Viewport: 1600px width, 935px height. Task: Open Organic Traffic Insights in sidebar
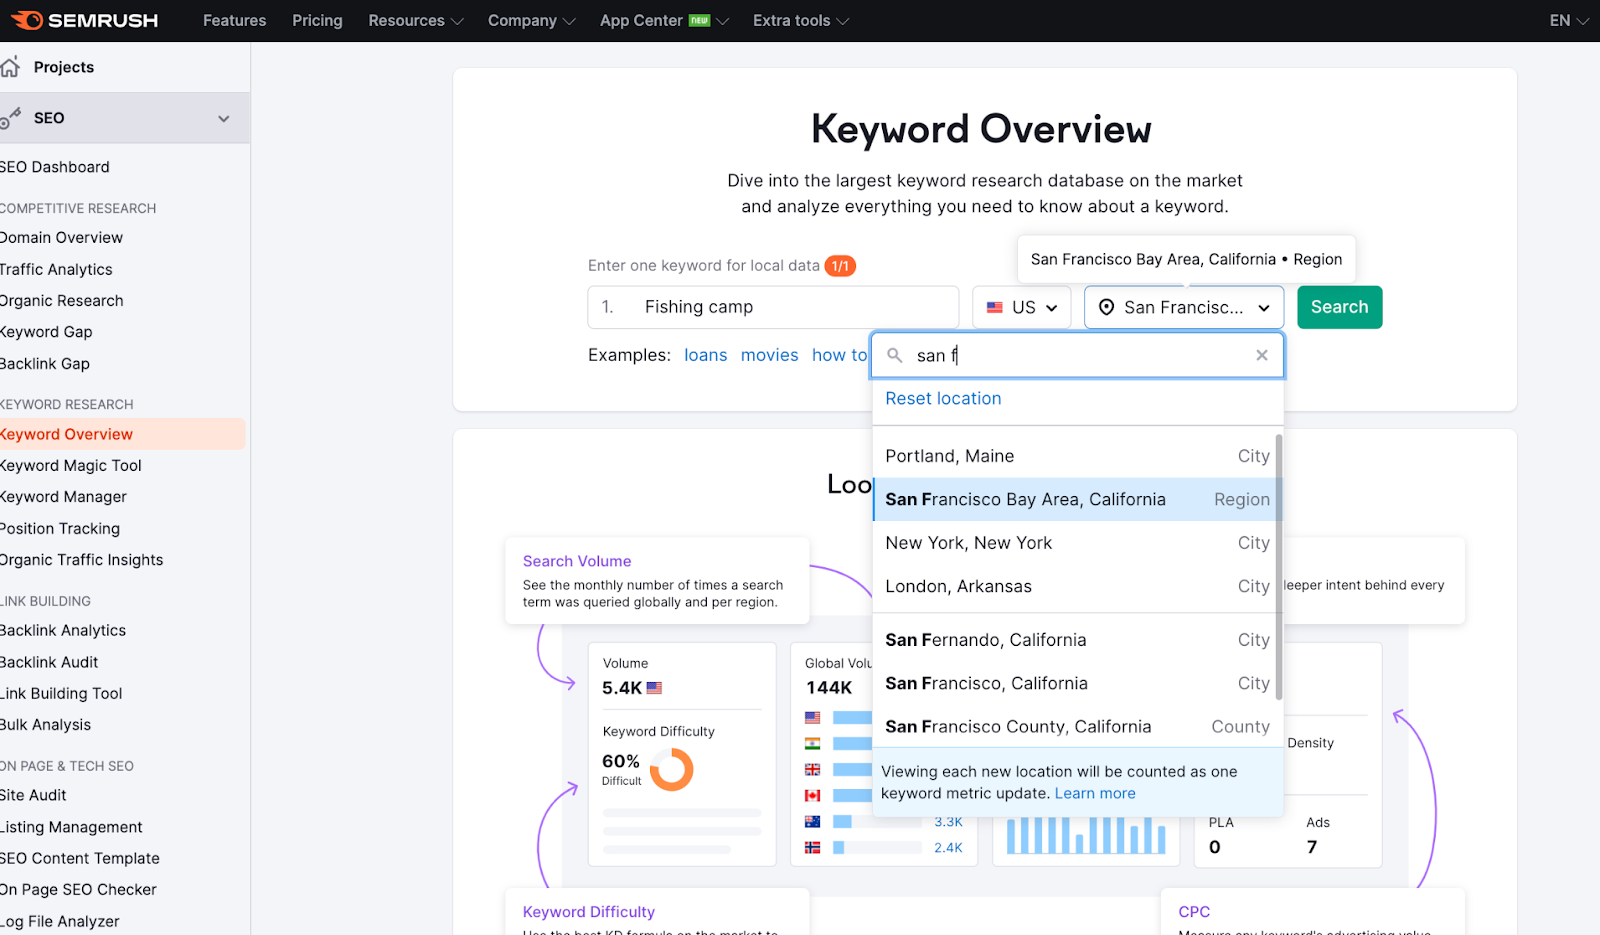point(82,560)
